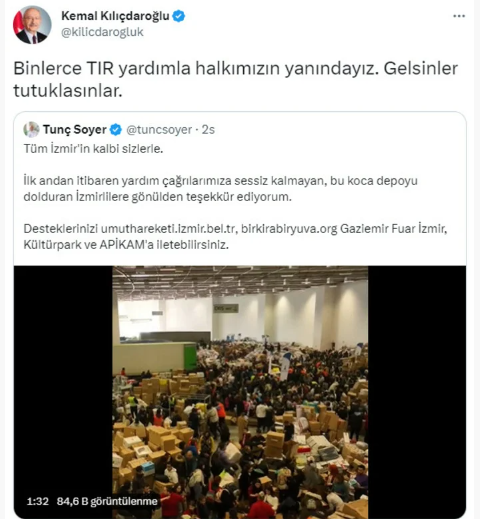Image resolution: width=480 pixels, height=519 pixels.
Task: Open the three-dot more options menu
Action: point(459,16)
